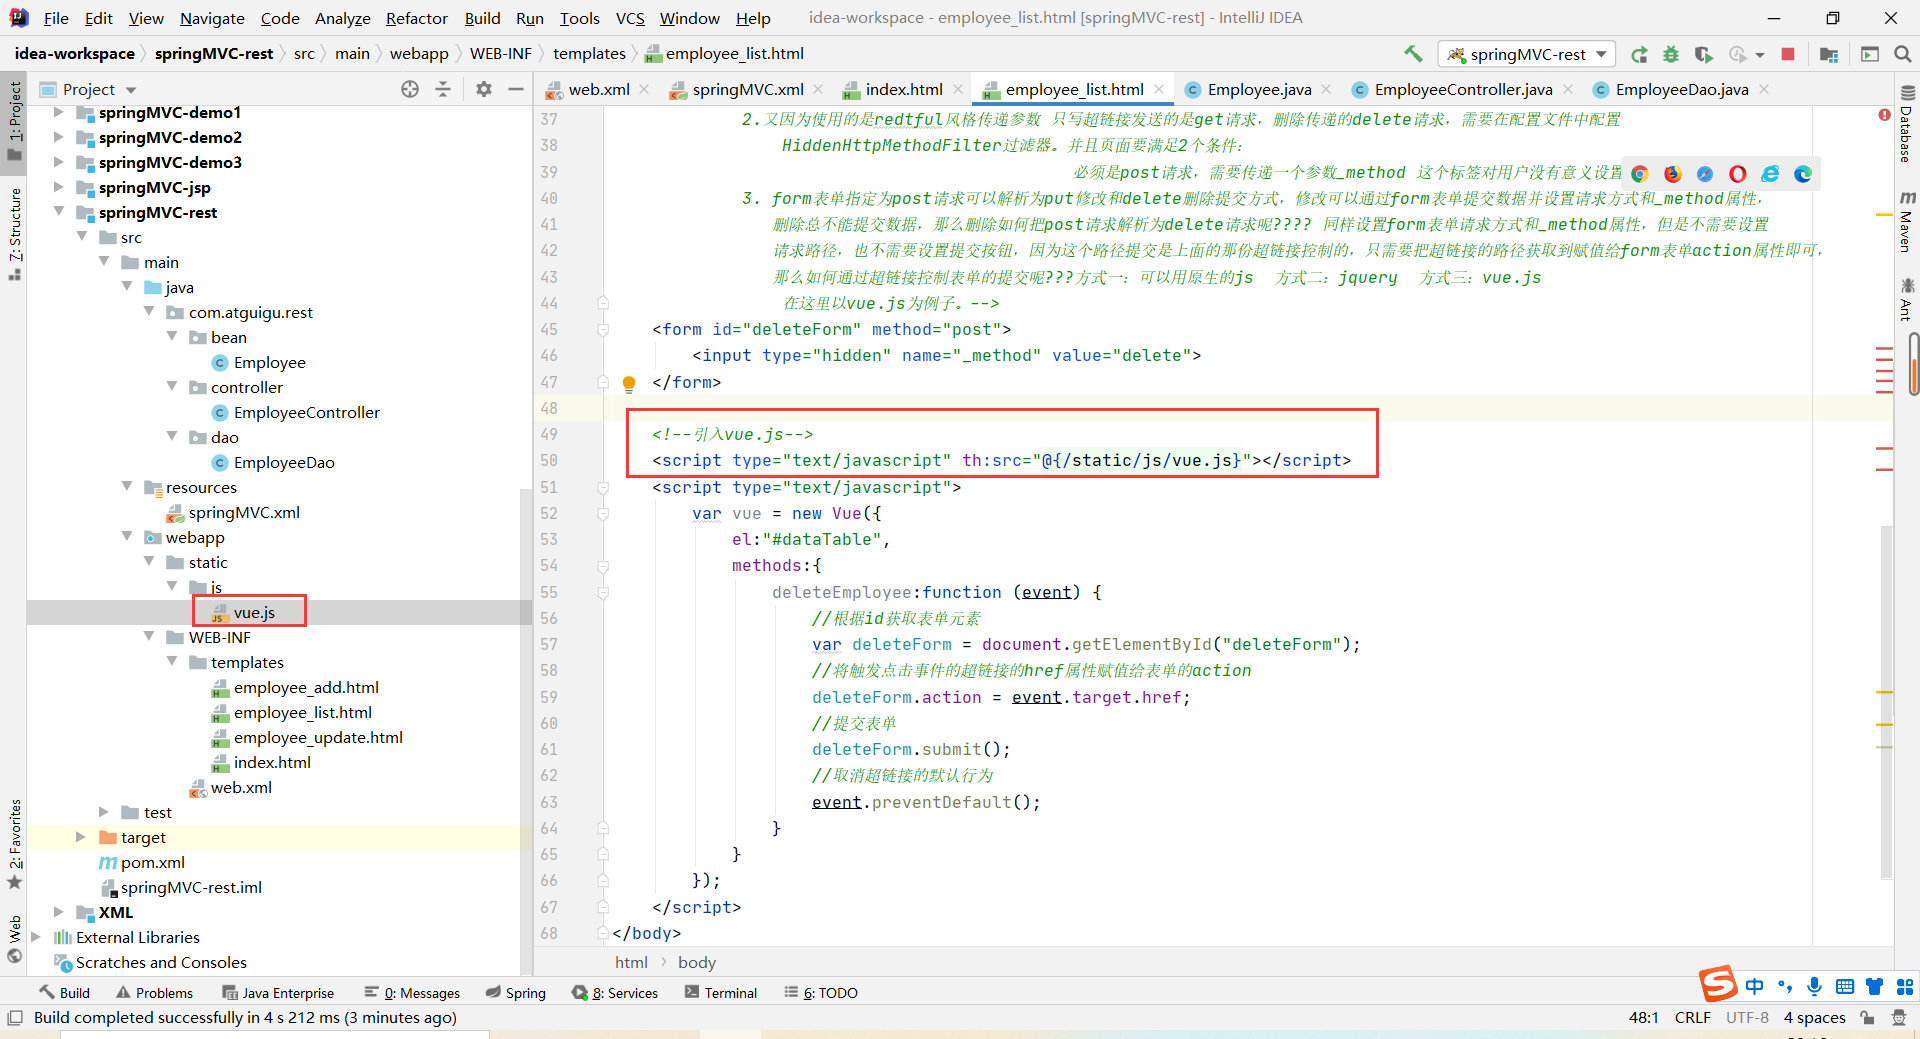This screenshot has width=1920, height=1039.
Task: Click the CRLF line separator in status bar
Action: (1692, 1017)
